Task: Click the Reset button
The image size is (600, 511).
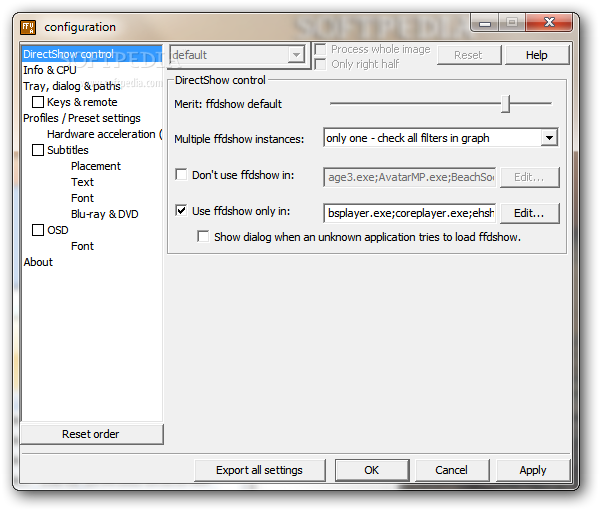Action: click(x=469, y=55)
